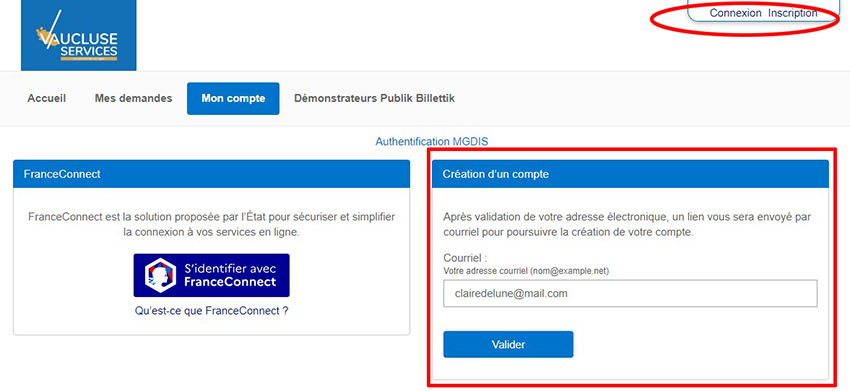
Task: Click the Vaucluse Services logo
Action: [x=79, y=35]
